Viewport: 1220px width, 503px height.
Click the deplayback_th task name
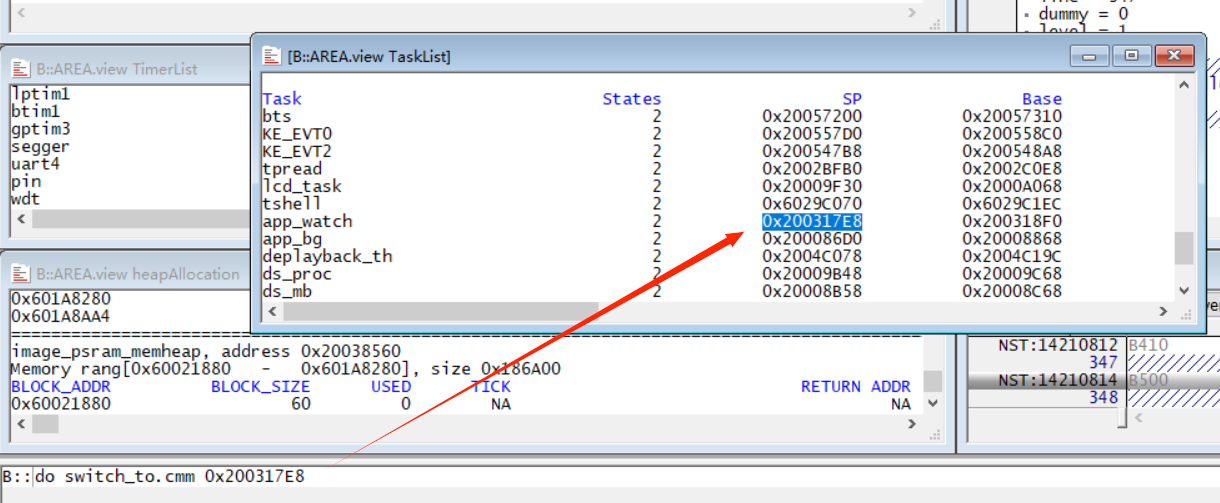[327, 256]
